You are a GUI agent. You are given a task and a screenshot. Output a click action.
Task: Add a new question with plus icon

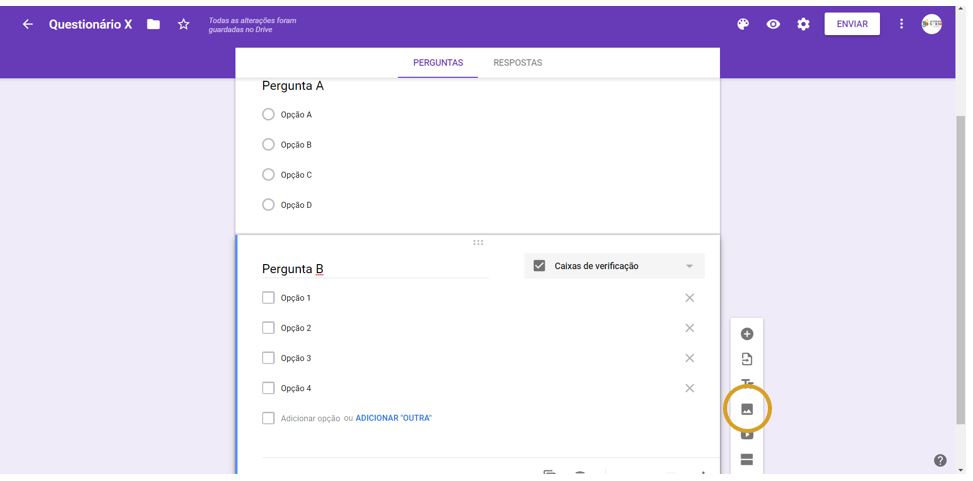pyautogui.click(x=746, y=334)
